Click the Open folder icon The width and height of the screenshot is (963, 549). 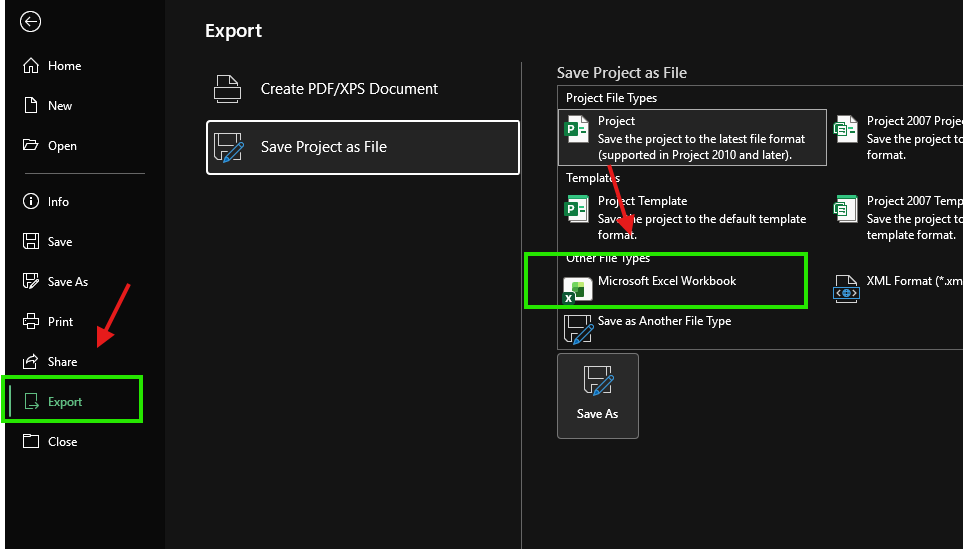[31, 146]
